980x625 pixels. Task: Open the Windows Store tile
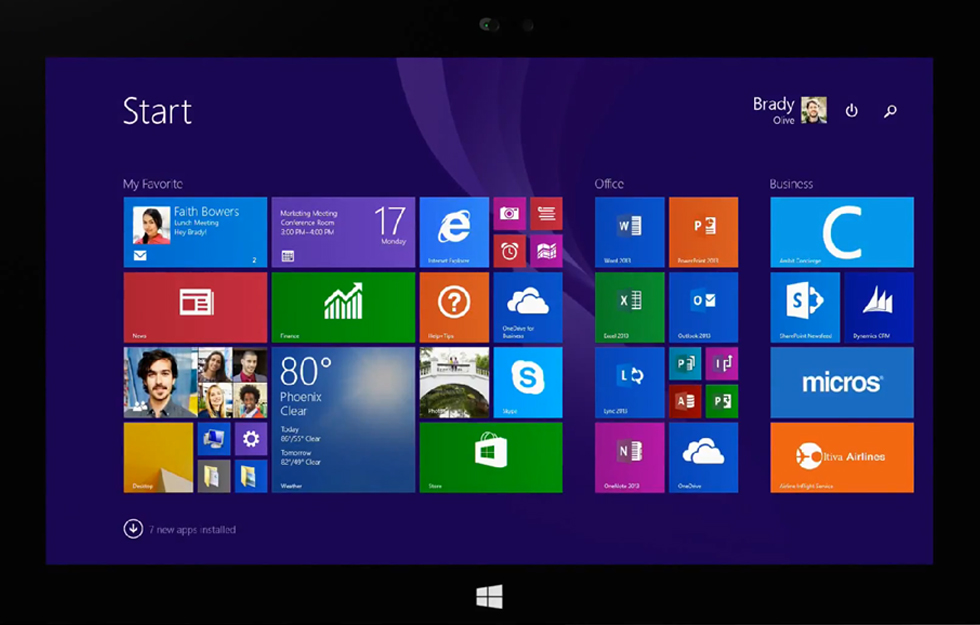[490, 457]
